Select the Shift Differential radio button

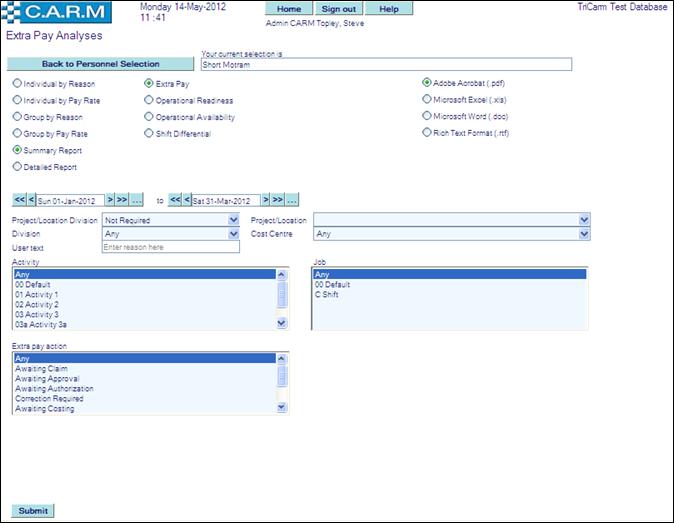[149, 132]
